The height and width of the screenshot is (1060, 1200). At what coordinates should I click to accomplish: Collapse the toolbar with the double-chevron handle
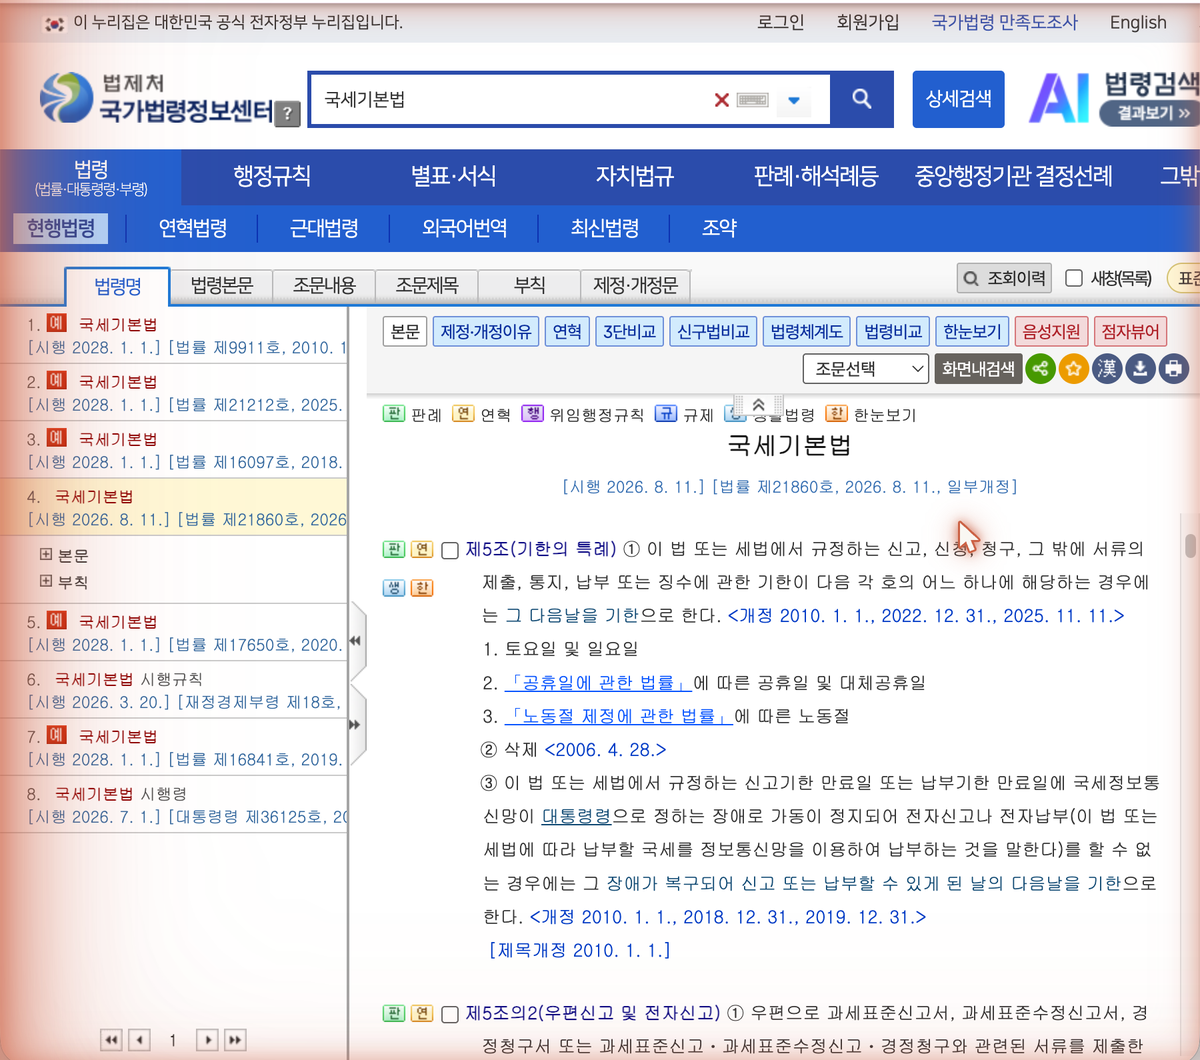(758, 406)
